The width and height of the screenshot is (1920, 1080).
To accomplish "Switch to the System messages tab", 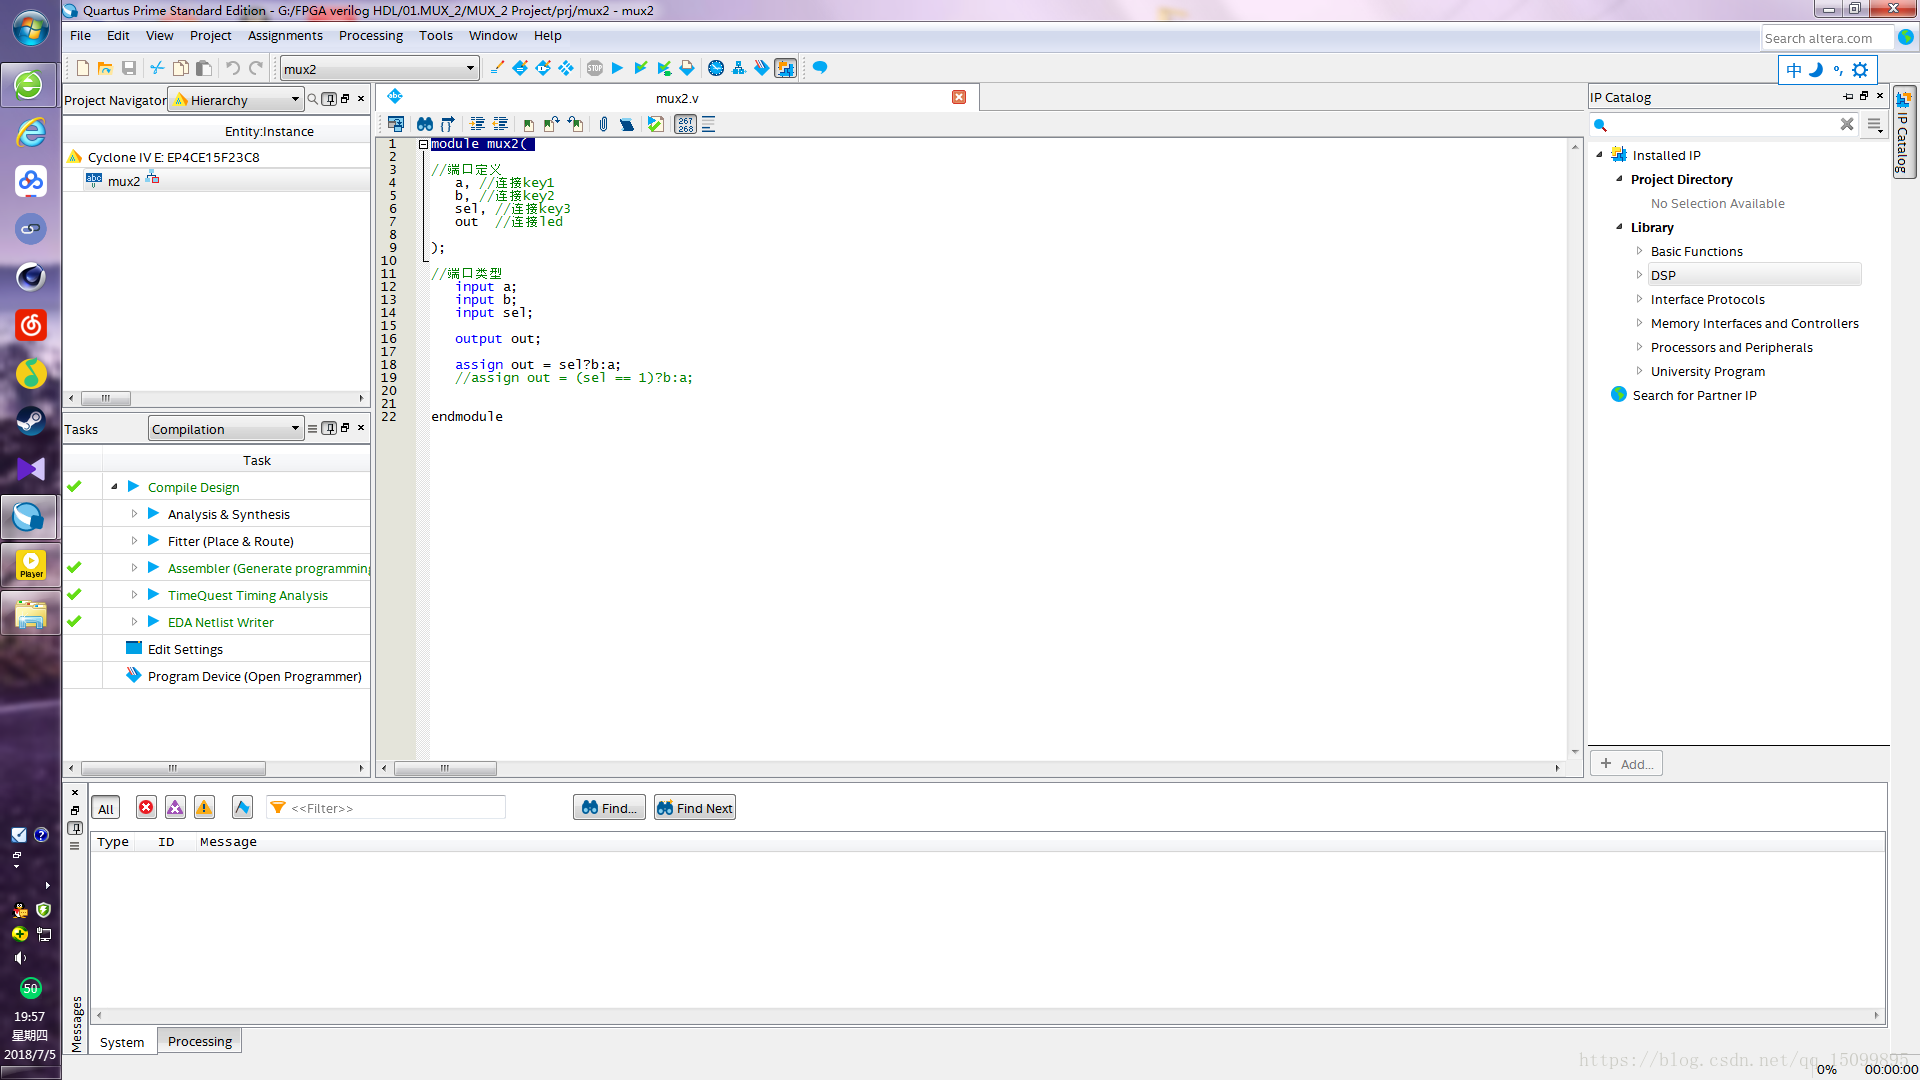I will coord(122,1042).
